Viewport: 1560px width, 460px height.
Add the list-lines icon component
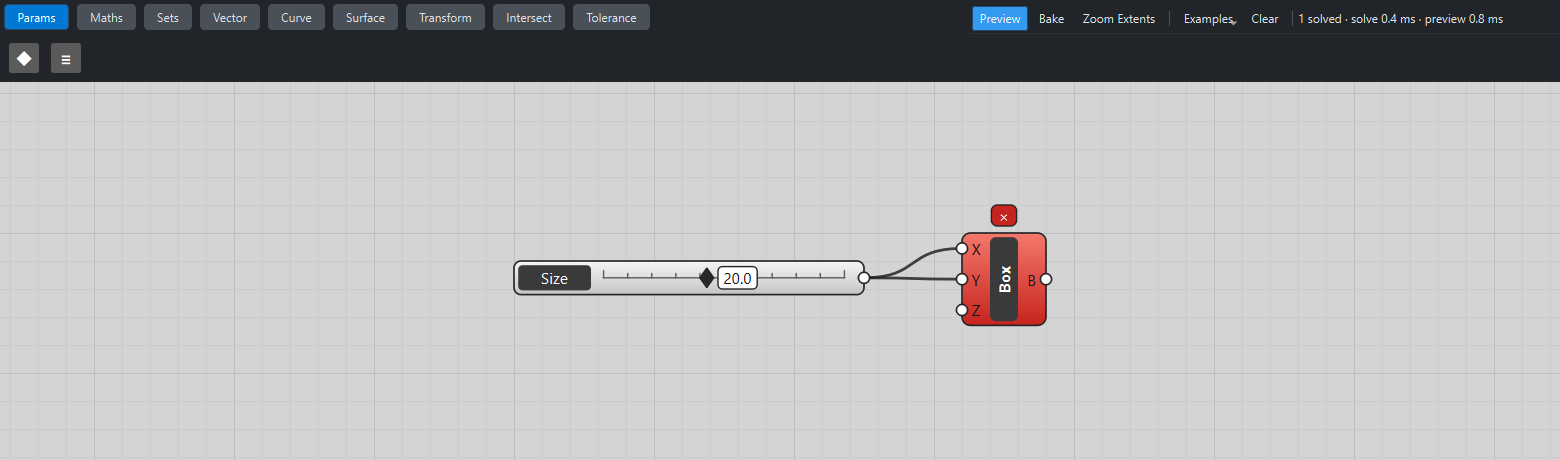[66, 58]
